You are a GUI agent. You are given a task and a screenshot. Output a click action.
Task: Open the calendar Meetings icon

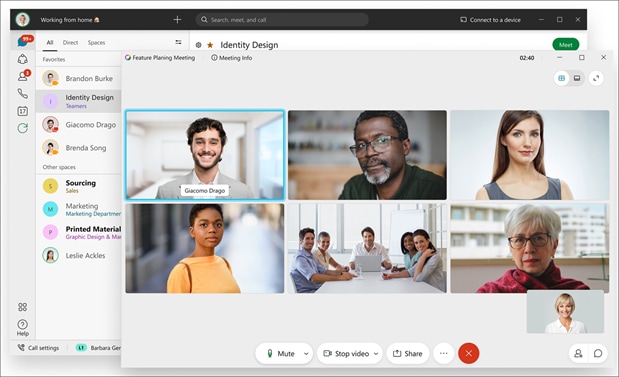23,111
